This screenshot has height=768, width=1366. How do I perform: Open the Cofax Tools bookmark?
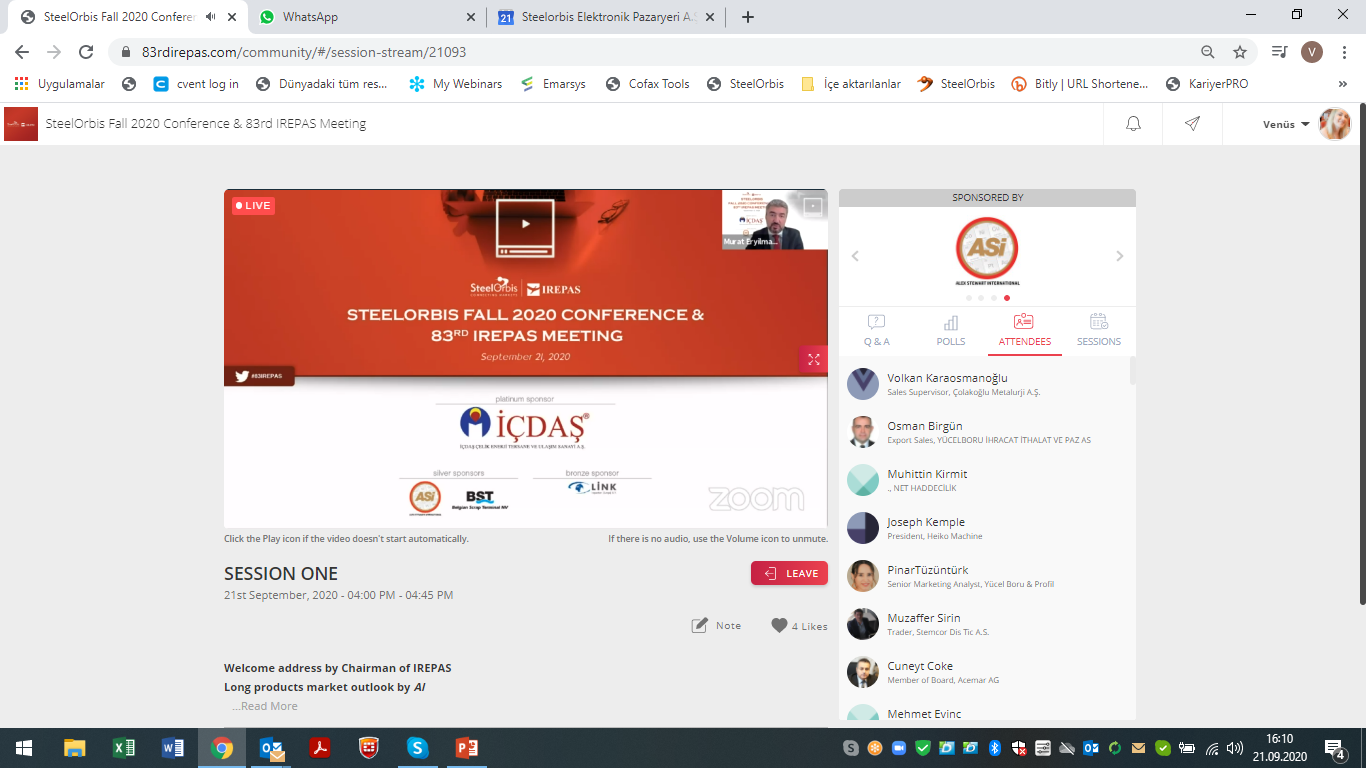click(648, 84)
